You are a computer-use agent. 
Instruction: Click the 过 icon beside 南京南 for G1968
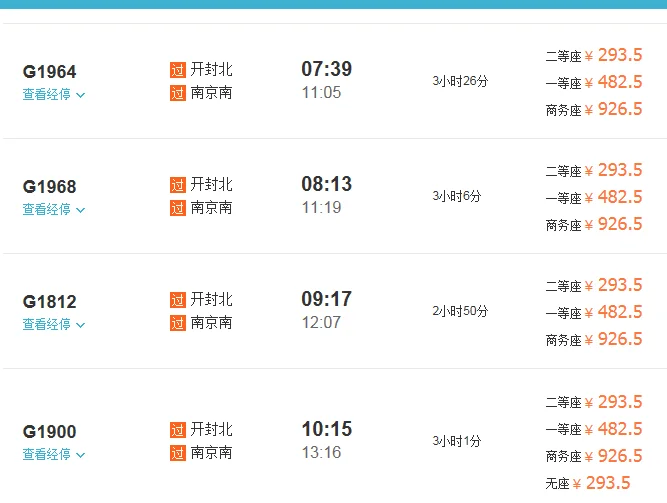click(x=178, y=208)
